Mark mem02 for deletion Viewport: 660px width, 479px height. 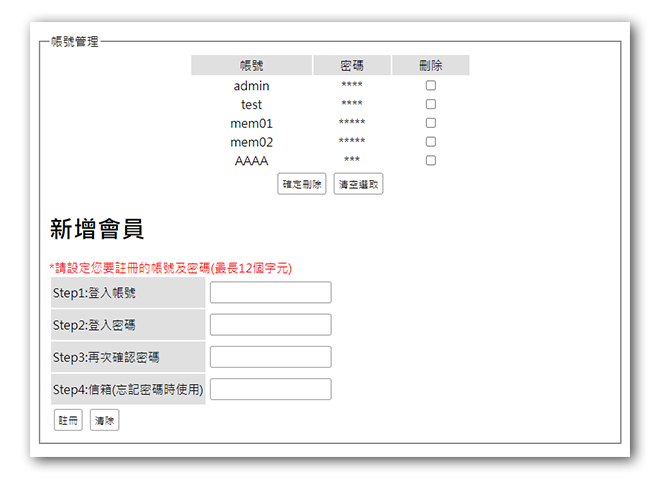(431, 142)
